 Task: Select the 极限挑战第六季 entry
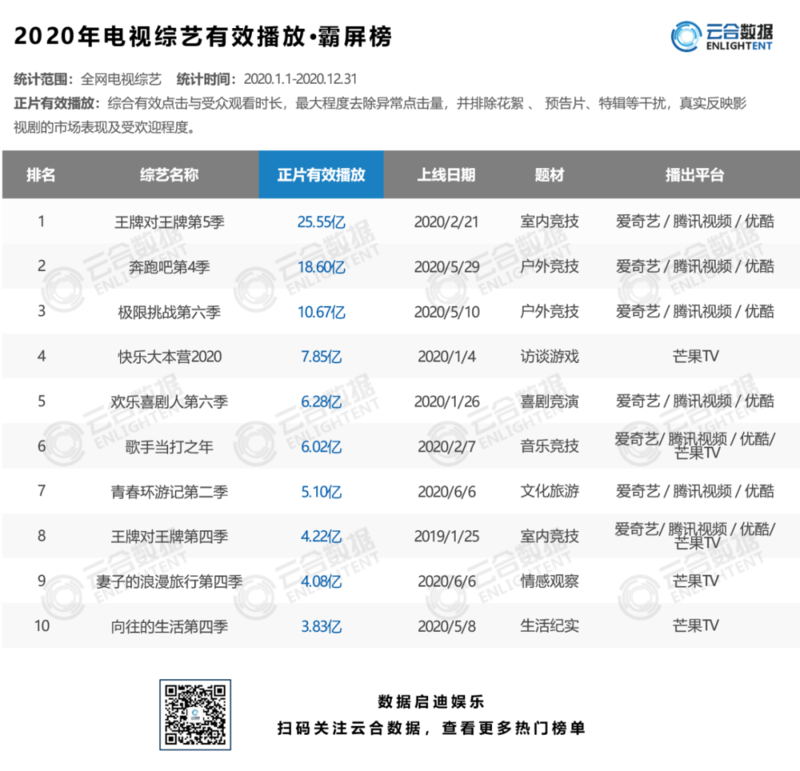tap(169, 312)
